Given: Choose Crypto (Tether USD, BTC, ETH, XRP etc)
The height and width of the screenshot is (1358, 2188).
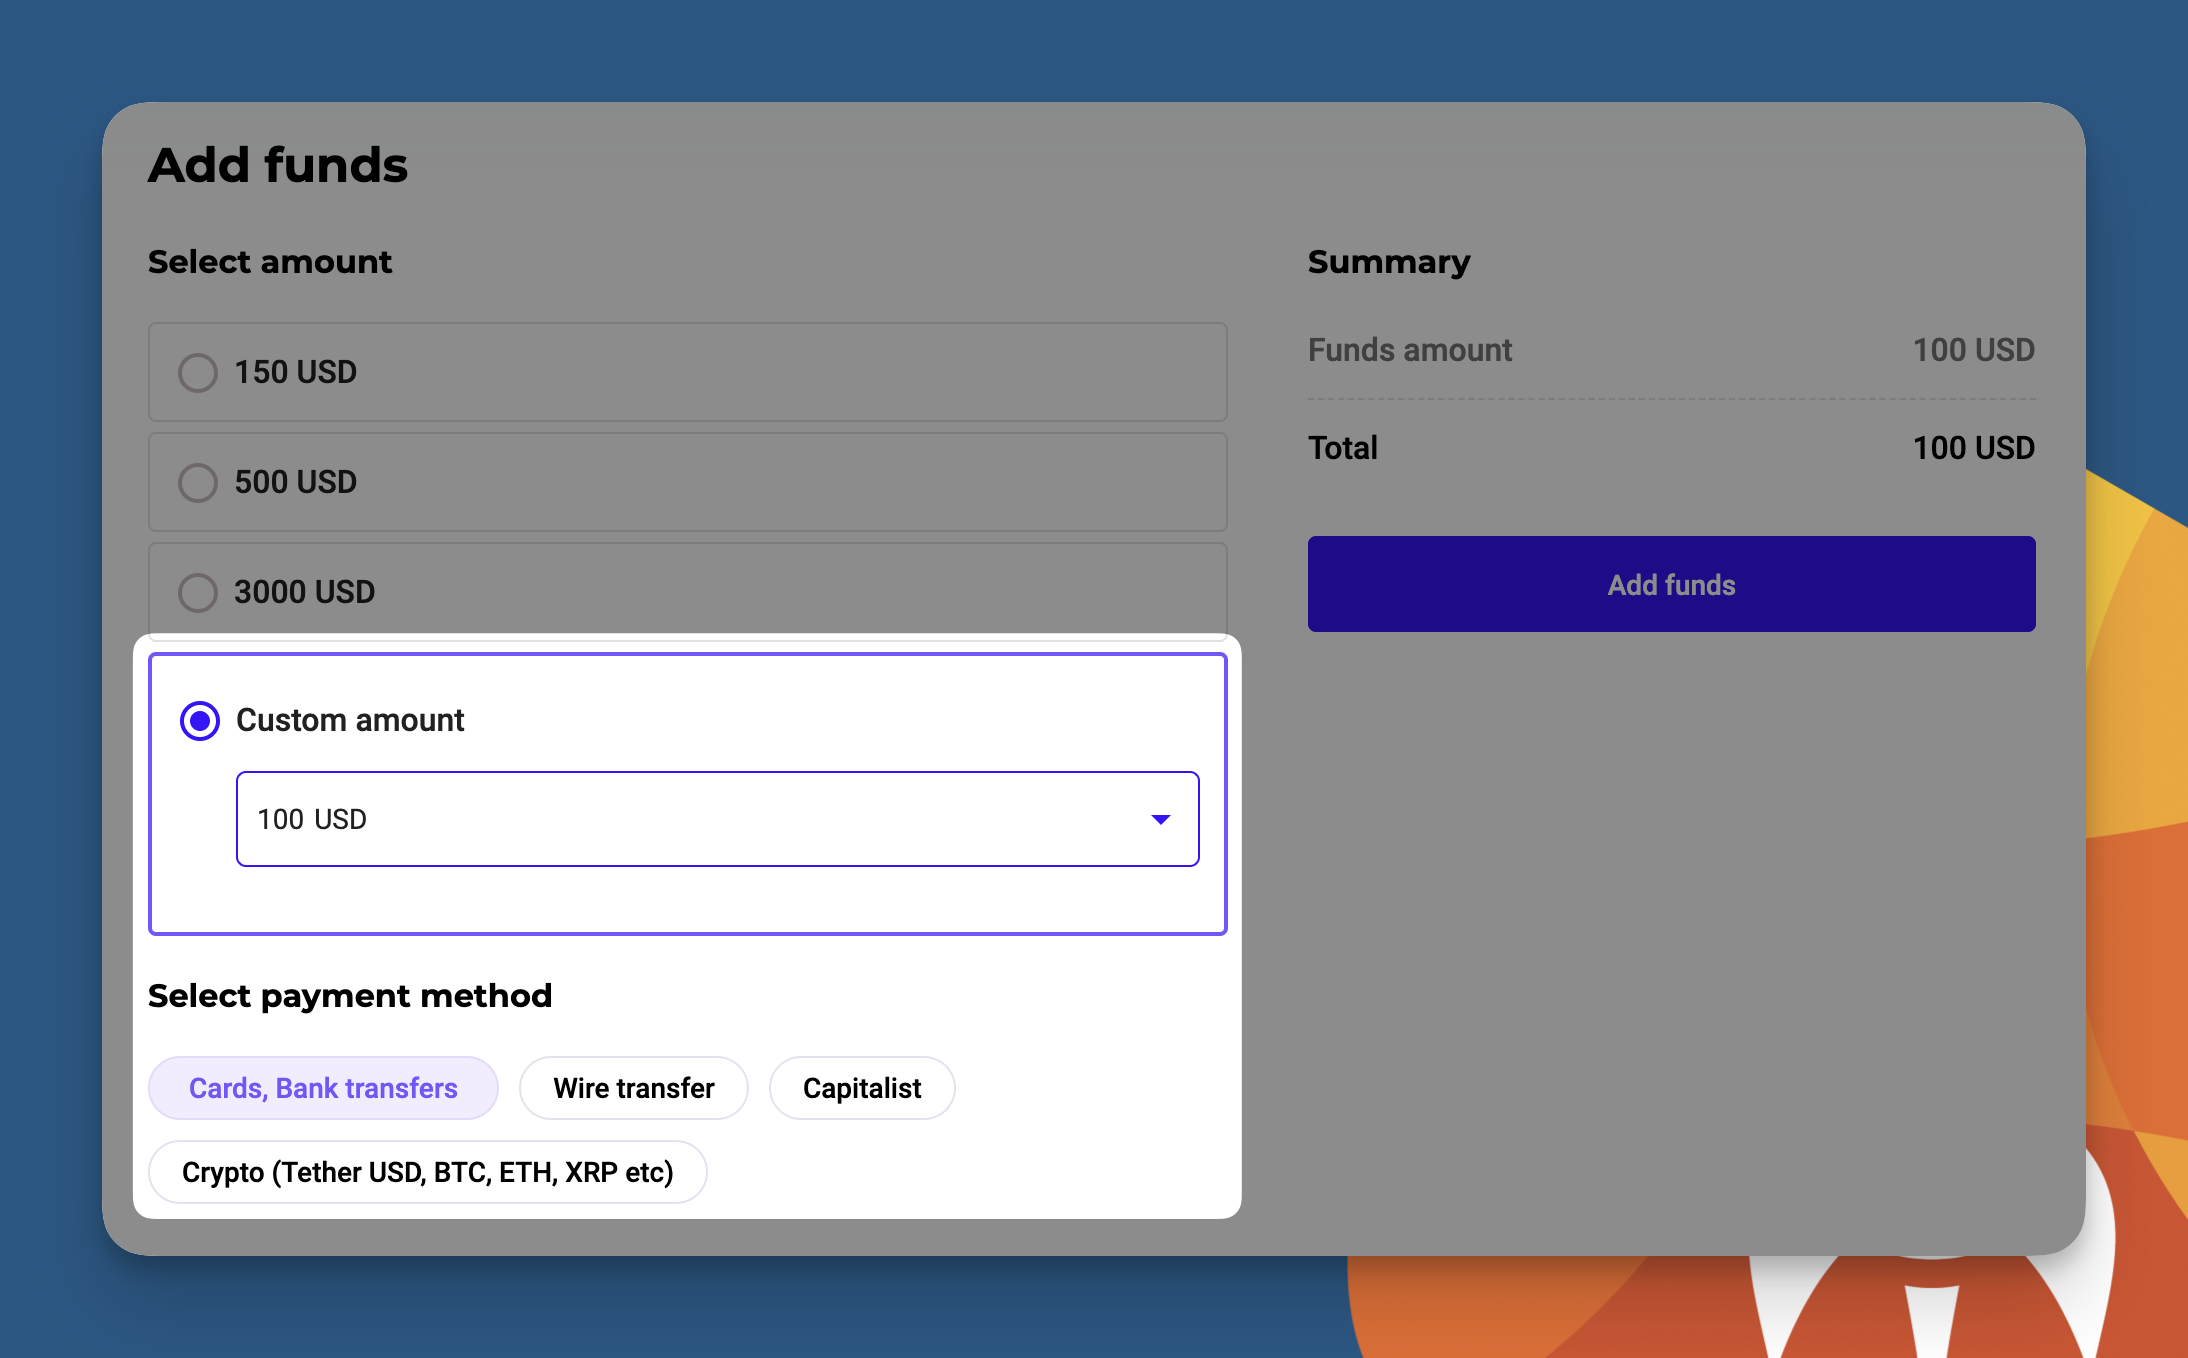Looking at the screenshot, I should 428,1172.
